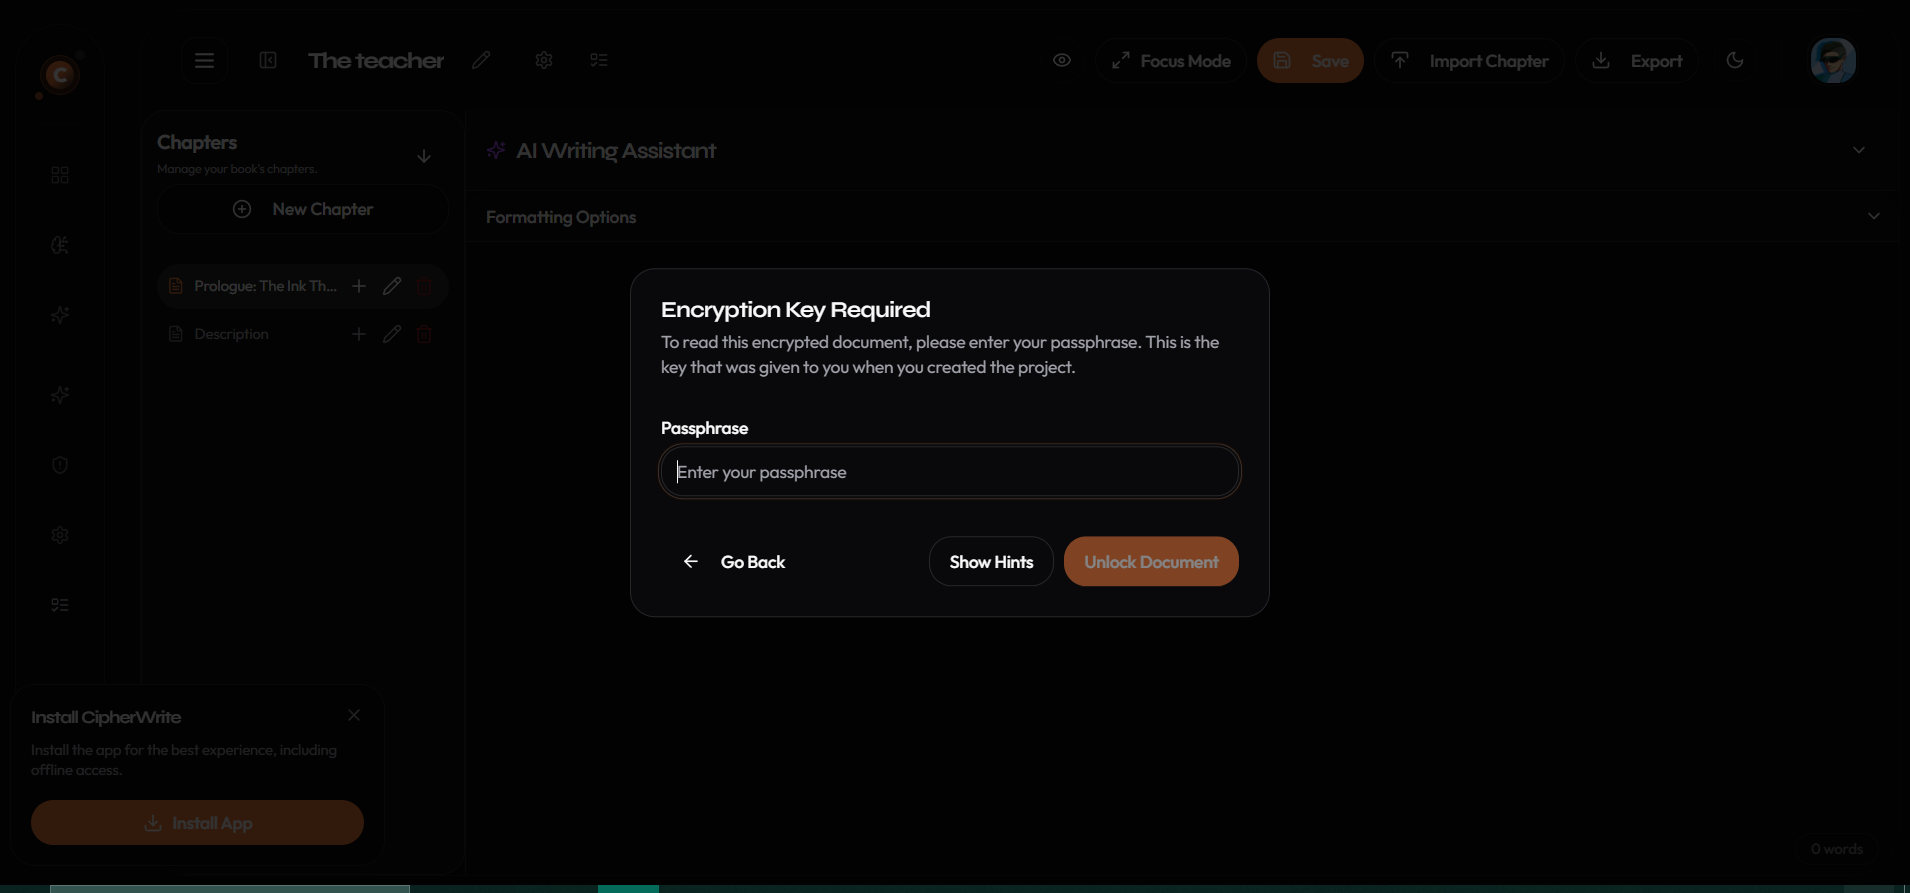The width and height of the screenshot is (1910, 893).
Task: Switch to dark mode with the moon icon
Action: pyautogui.click(x=1734, y=60)
